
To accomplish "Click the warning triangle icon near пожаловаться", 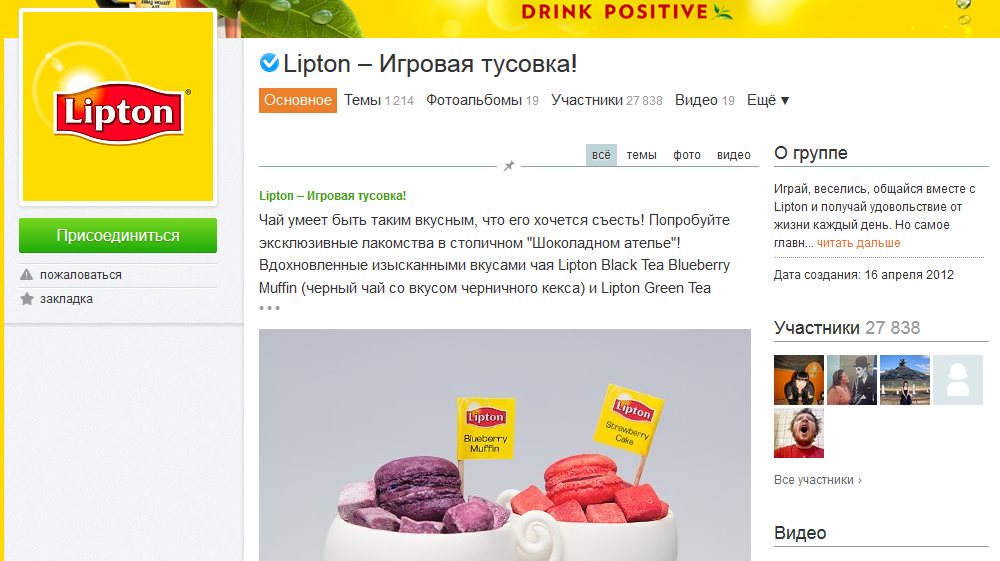I will [x=26, y=275].
